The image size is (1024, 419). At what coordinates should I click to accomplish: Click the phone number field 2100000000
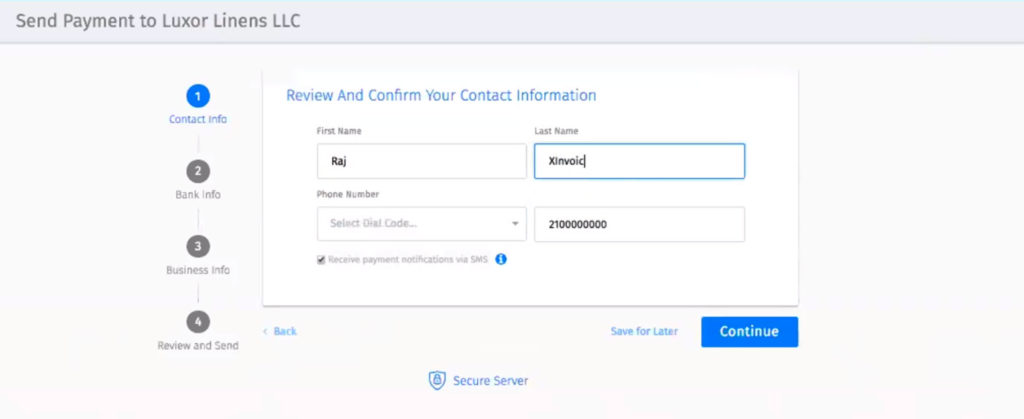[x=639, y=225]
